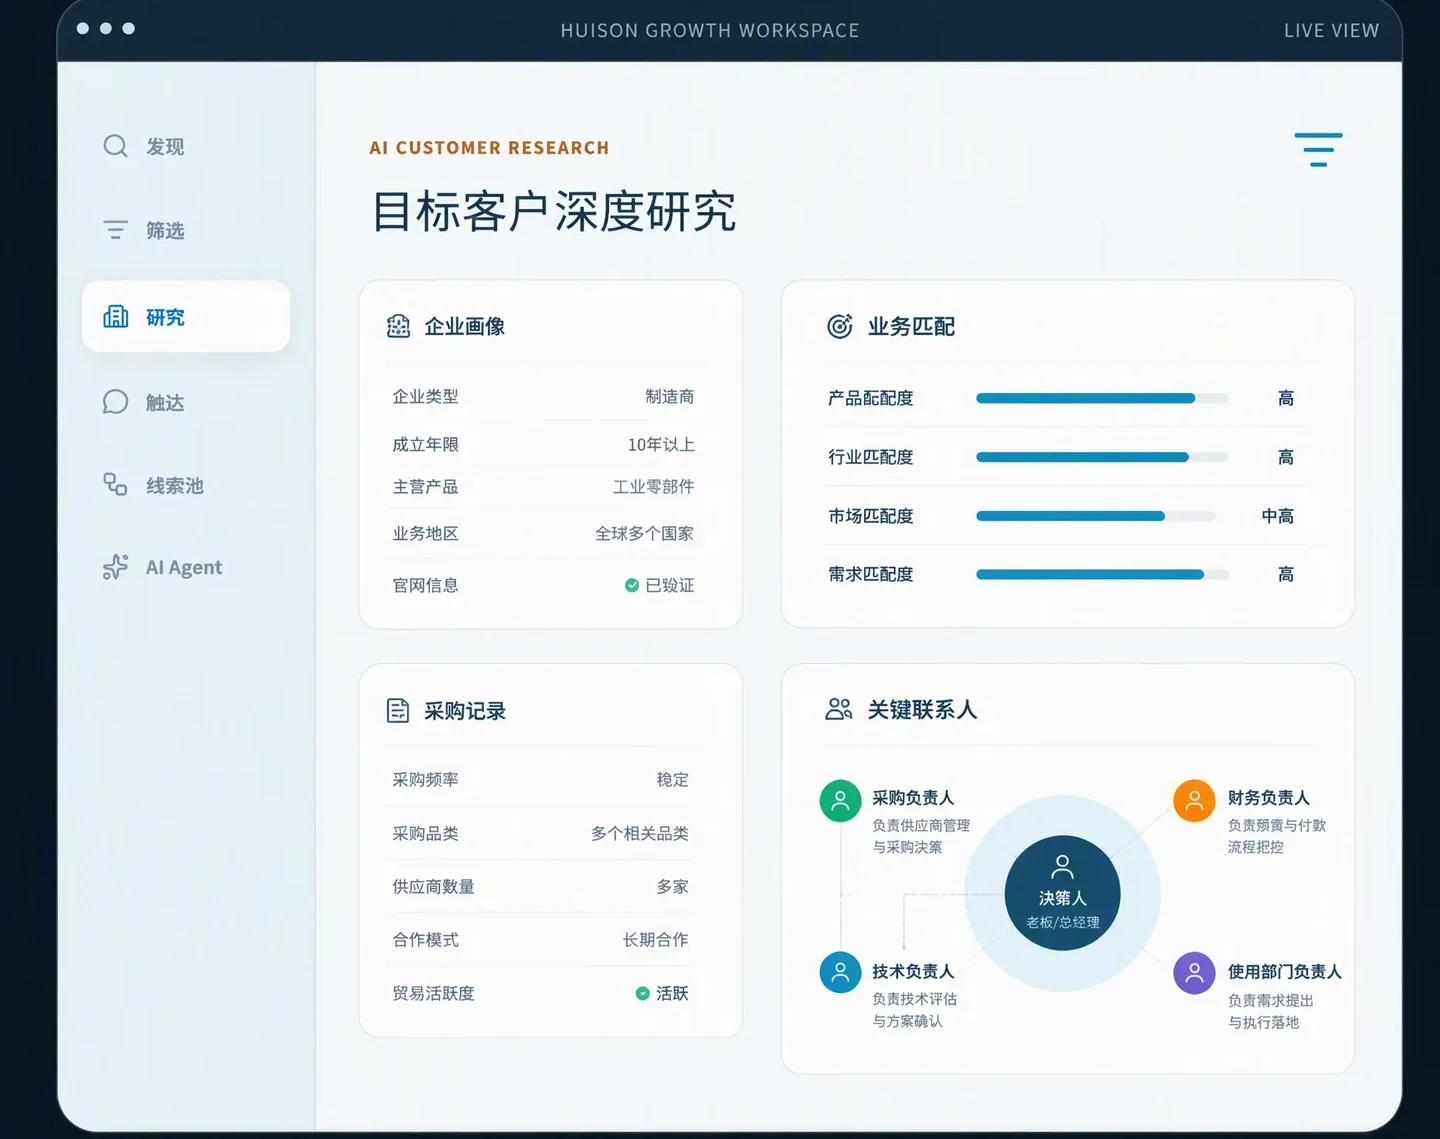Image resolution: width=1440 pixels, height=1139 pixels.
Task: Click the central 决策人 circle
Action: [x=1062, y=893]
